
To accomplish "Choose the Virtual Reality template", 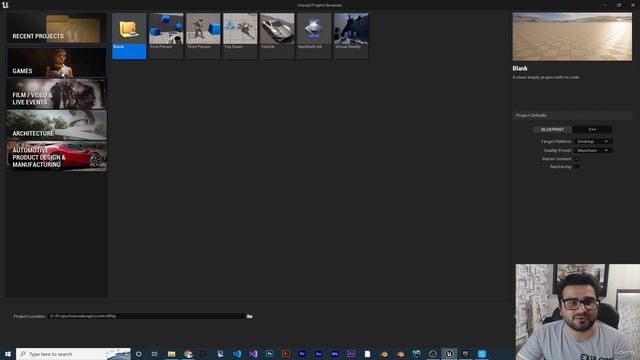I will coord(351,36).
